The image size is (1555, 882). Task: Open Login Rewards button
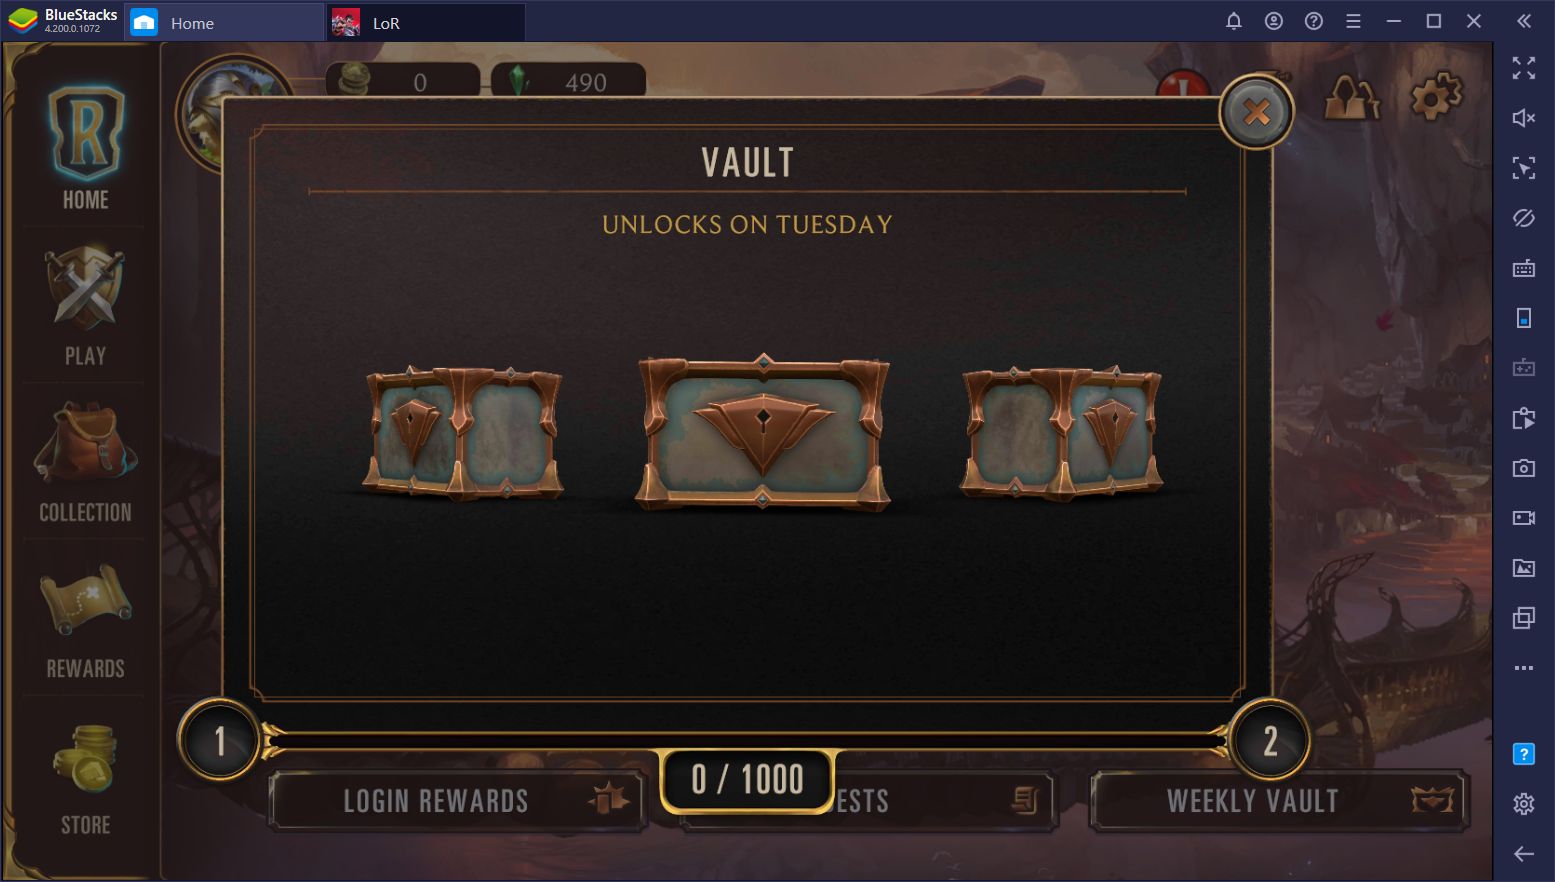(x=459, y=800)
